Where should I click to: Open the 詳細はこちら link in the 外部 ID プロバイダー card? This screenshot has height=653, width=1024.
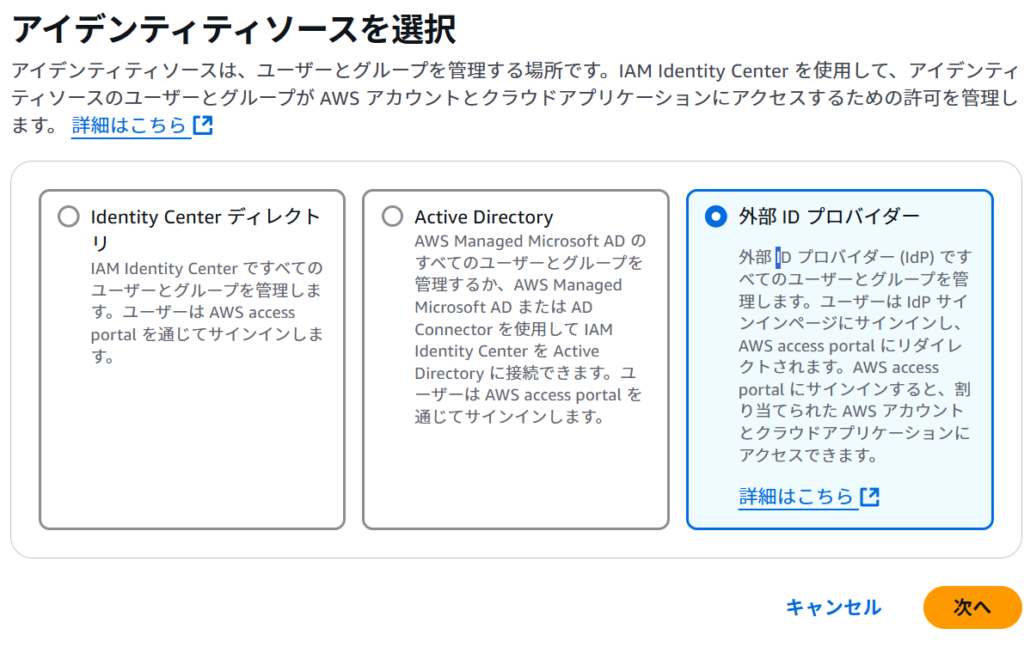(796, 496)
